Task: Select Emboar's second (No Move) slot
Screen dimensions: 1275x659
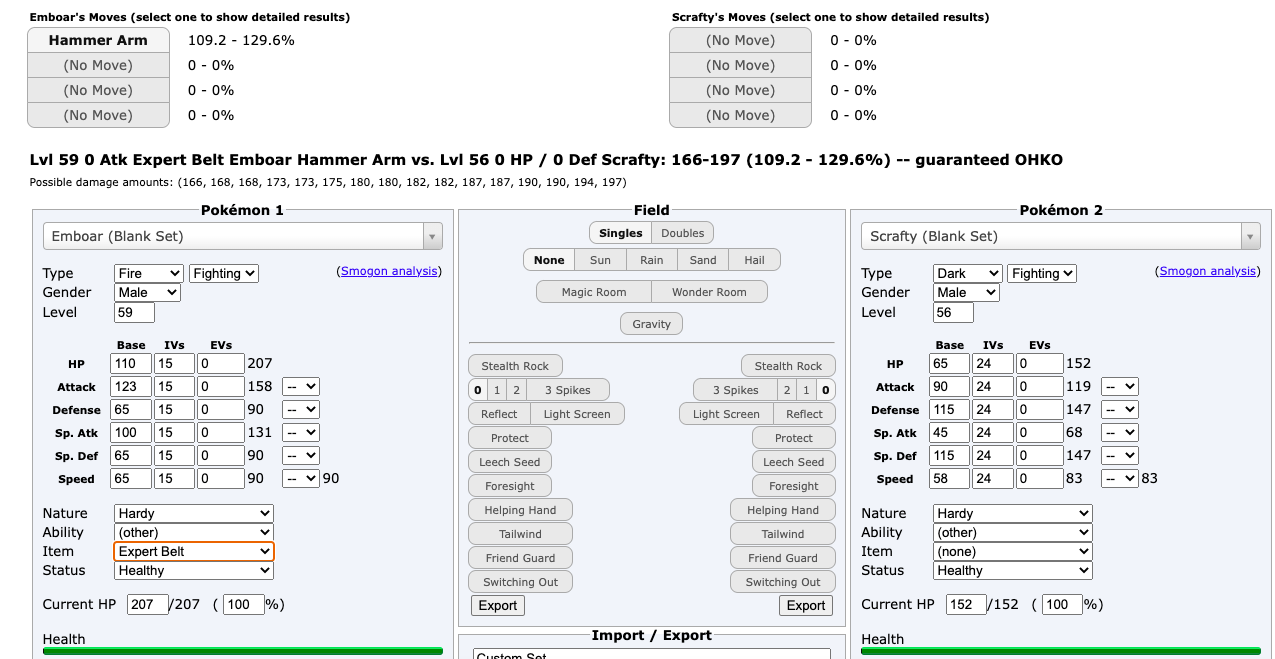Action: (98, 65)
